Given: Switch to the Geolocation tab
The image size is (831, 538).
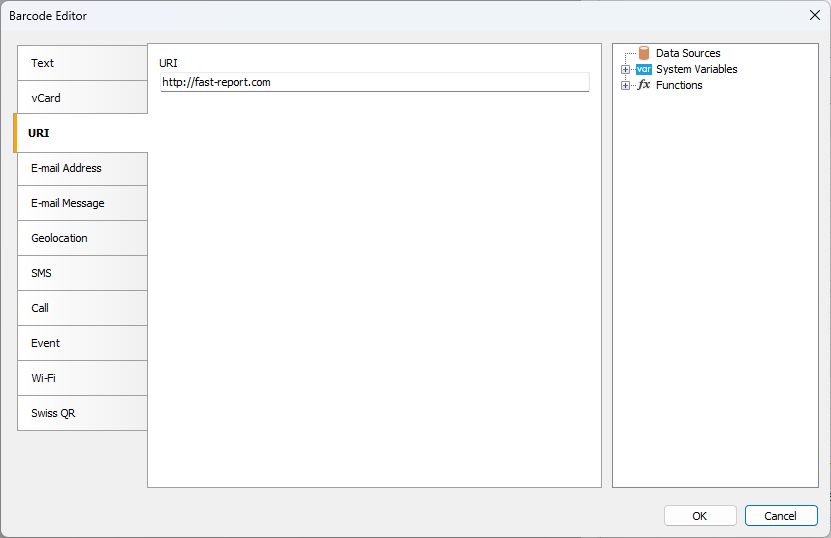Looking at the screenshot, I should coord(82,239).
